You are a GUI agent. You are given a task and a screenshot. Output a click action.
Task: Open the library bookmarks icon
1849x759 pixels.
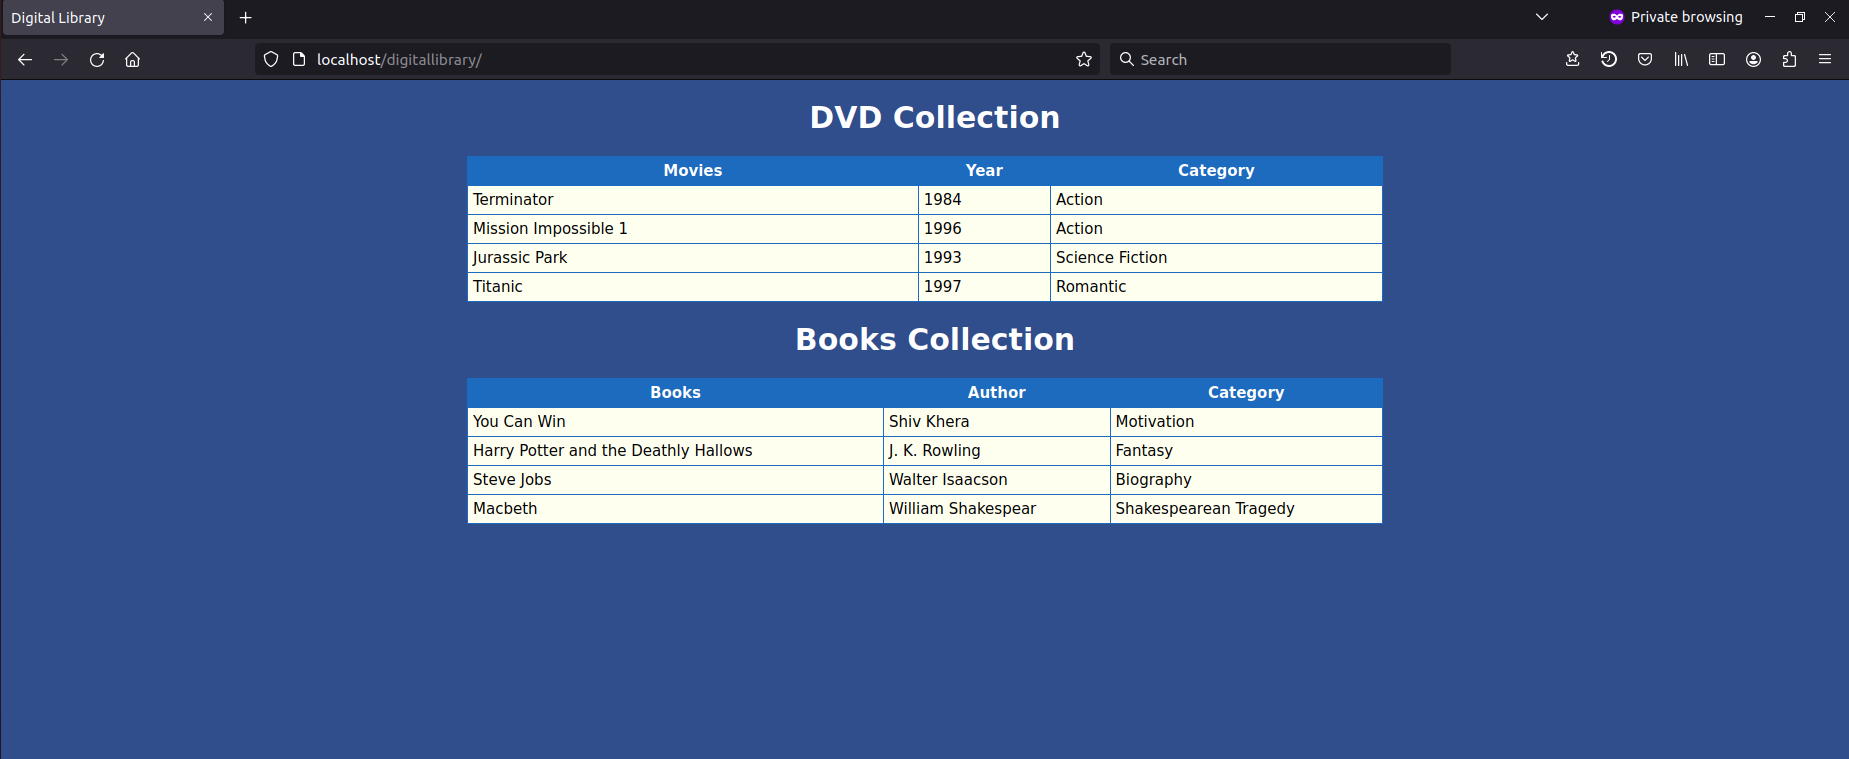(x=1681, y=60)
